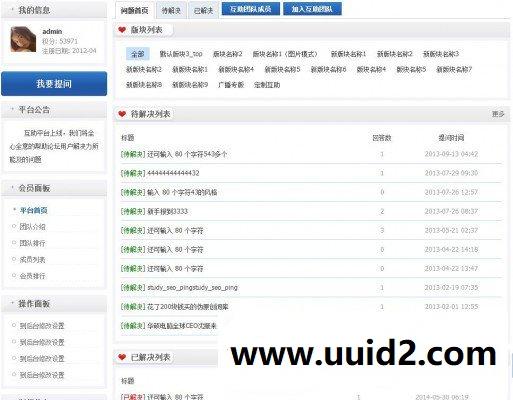This screenshot has width=513, height=400.
Task: Open 成员列表 in the member panel
Action: [x=32, y=259]
